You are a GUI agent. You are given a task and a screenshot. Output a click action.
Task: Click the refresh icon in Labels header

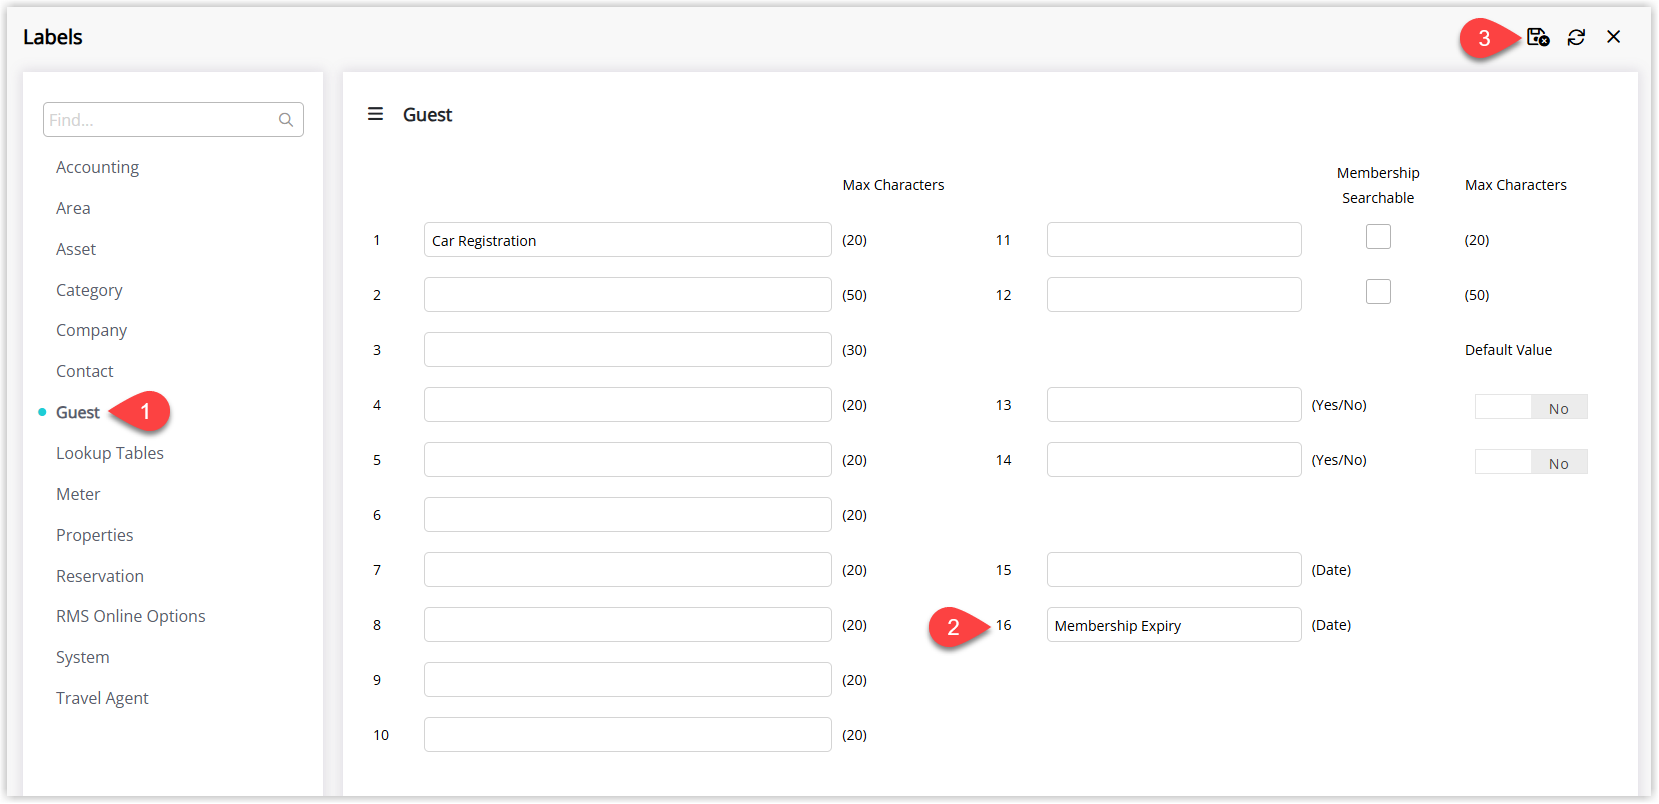(1576, 37)
